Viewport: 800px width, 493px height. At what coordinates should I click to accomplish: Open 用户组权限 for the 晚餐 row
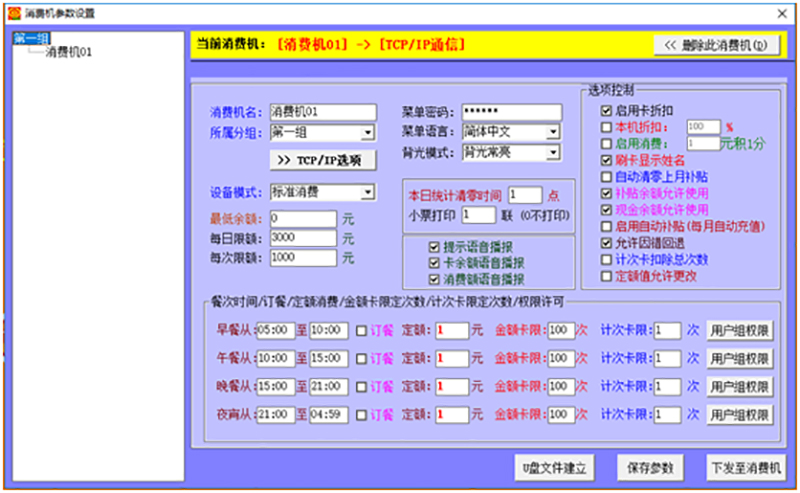pyautogui.click(x=740, y=387)
